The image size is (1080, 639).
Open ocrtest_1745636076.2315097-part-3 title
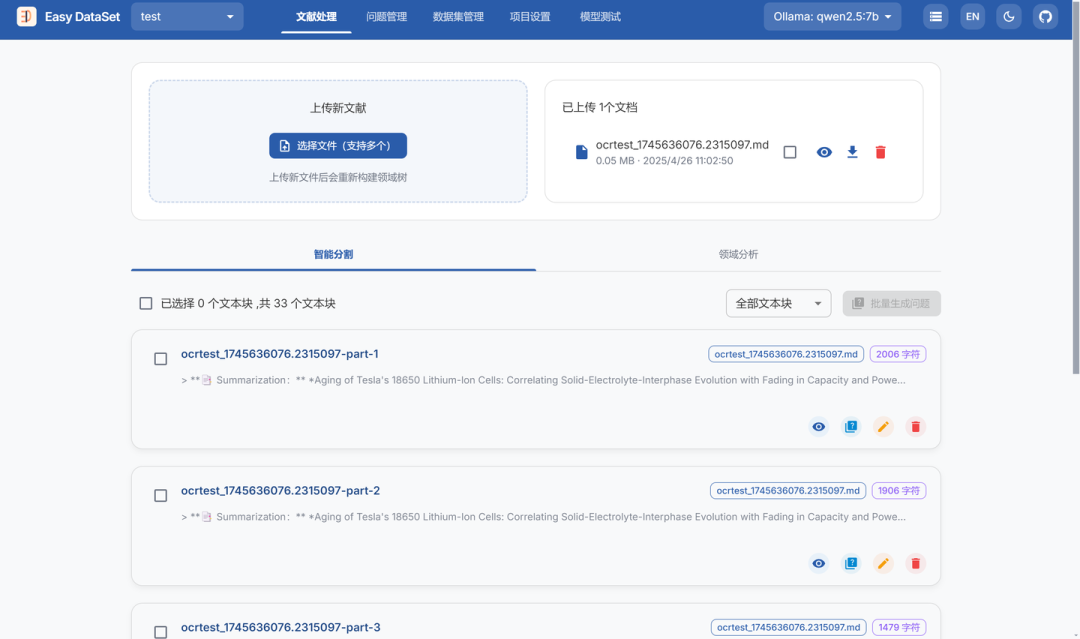pos(280,627)
